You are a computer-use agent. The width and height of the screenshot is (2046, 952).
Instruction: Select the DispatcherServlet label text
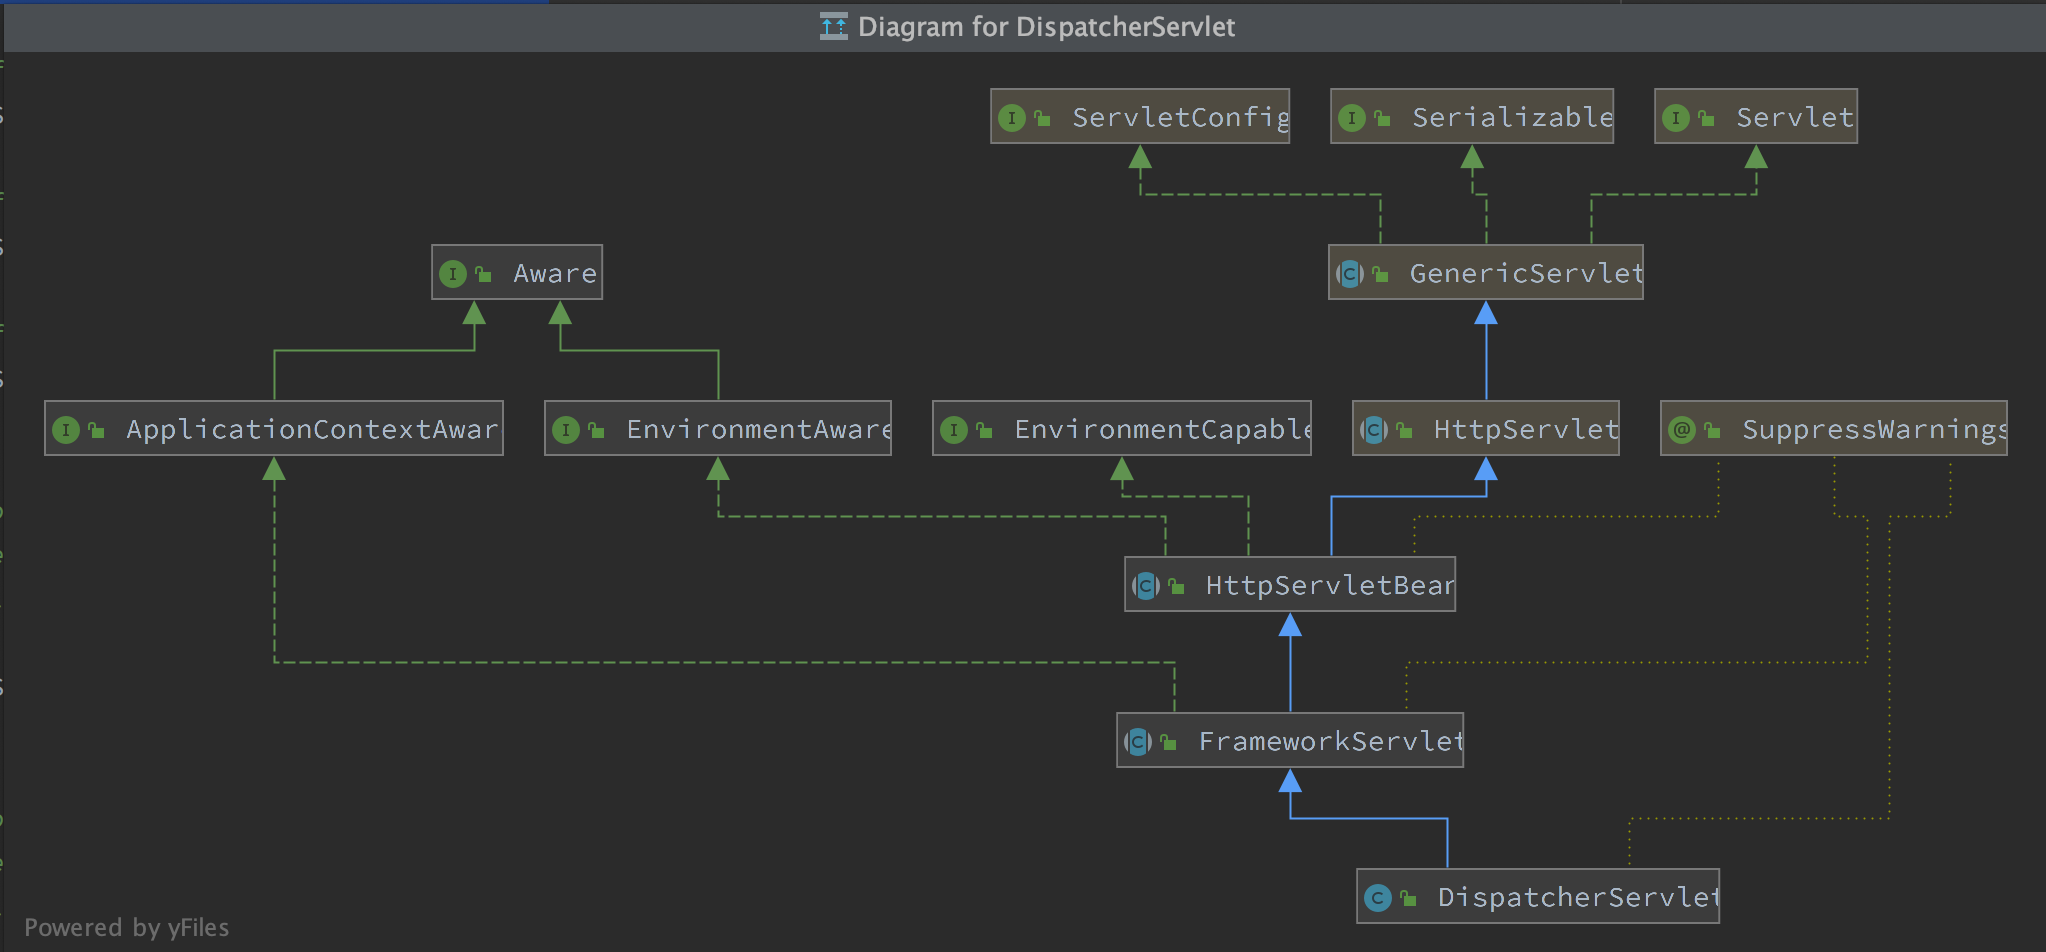pyautogui.click(x=1578, y=898)
